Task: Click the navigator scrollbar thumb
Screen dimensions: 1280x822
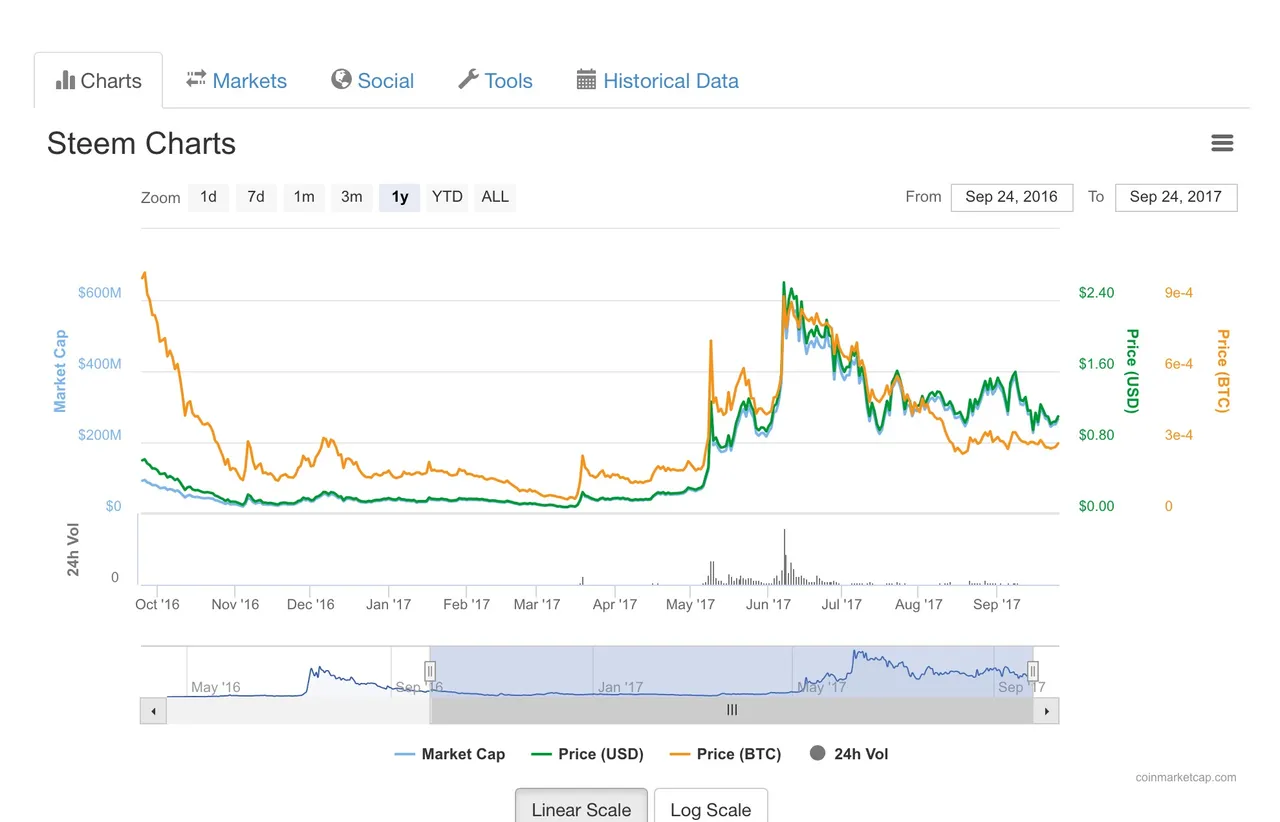Action: point(732,710)
